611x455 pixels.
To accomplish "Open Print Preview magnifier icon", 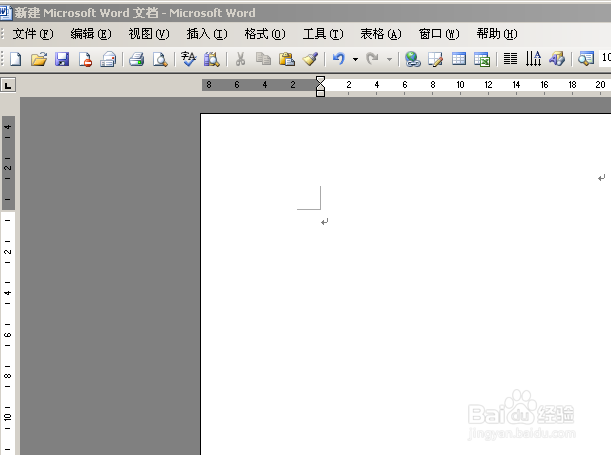I will pos(160,59).
